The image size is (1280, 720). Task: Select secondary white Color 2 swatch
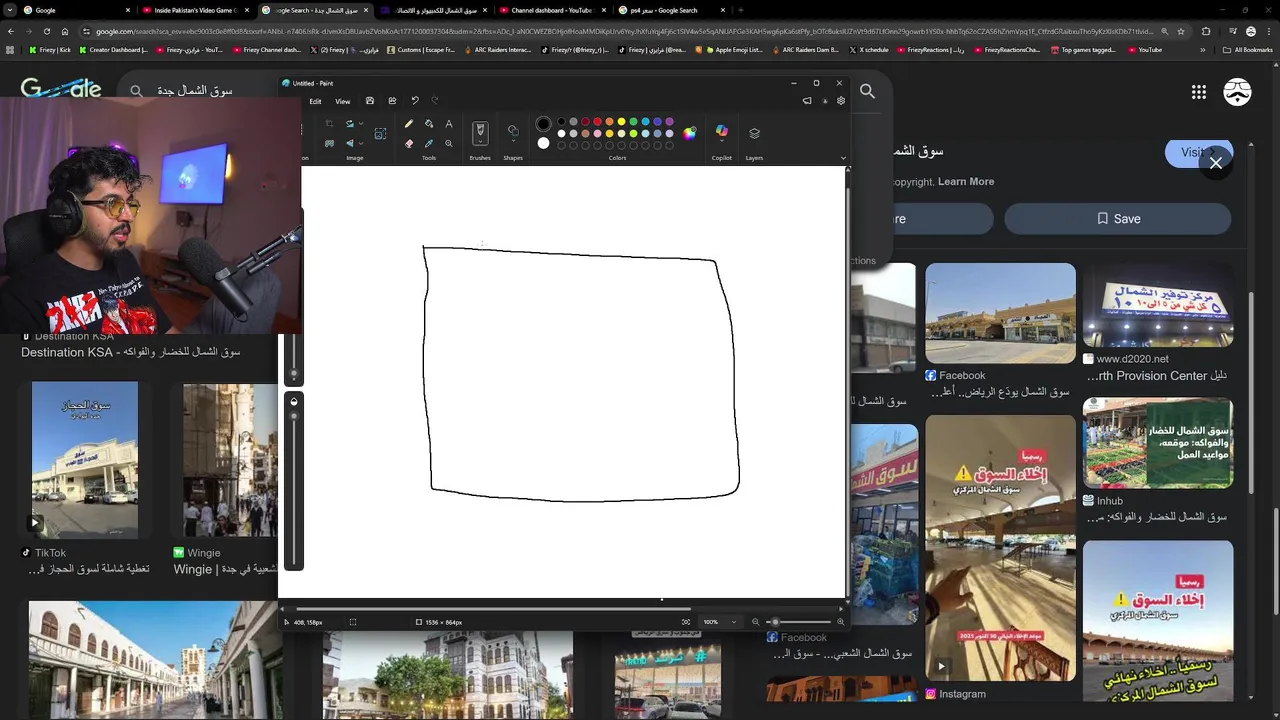point(543,143)
